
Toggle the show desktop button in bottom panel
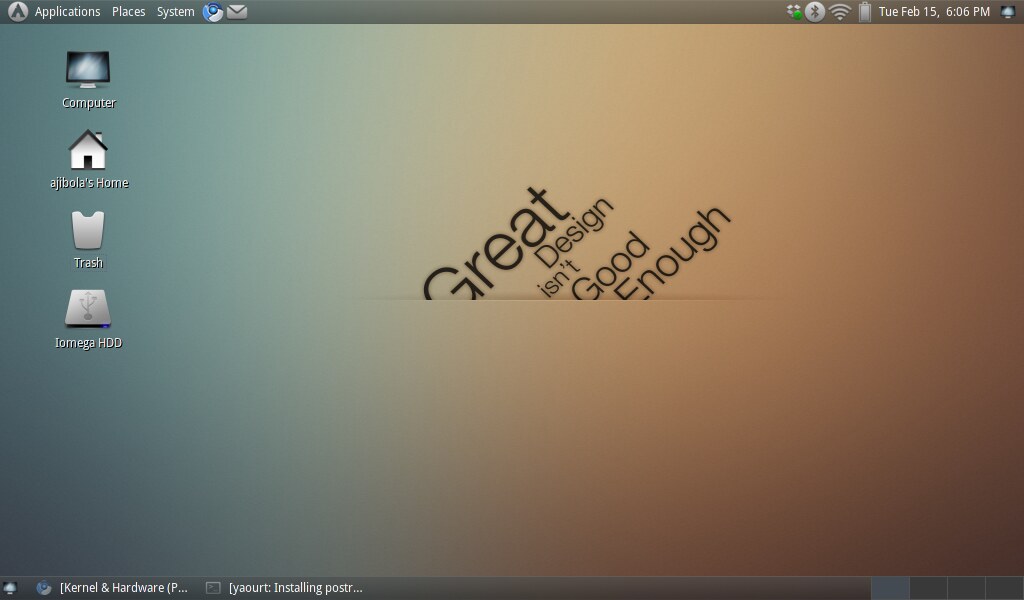coord(10,588)
